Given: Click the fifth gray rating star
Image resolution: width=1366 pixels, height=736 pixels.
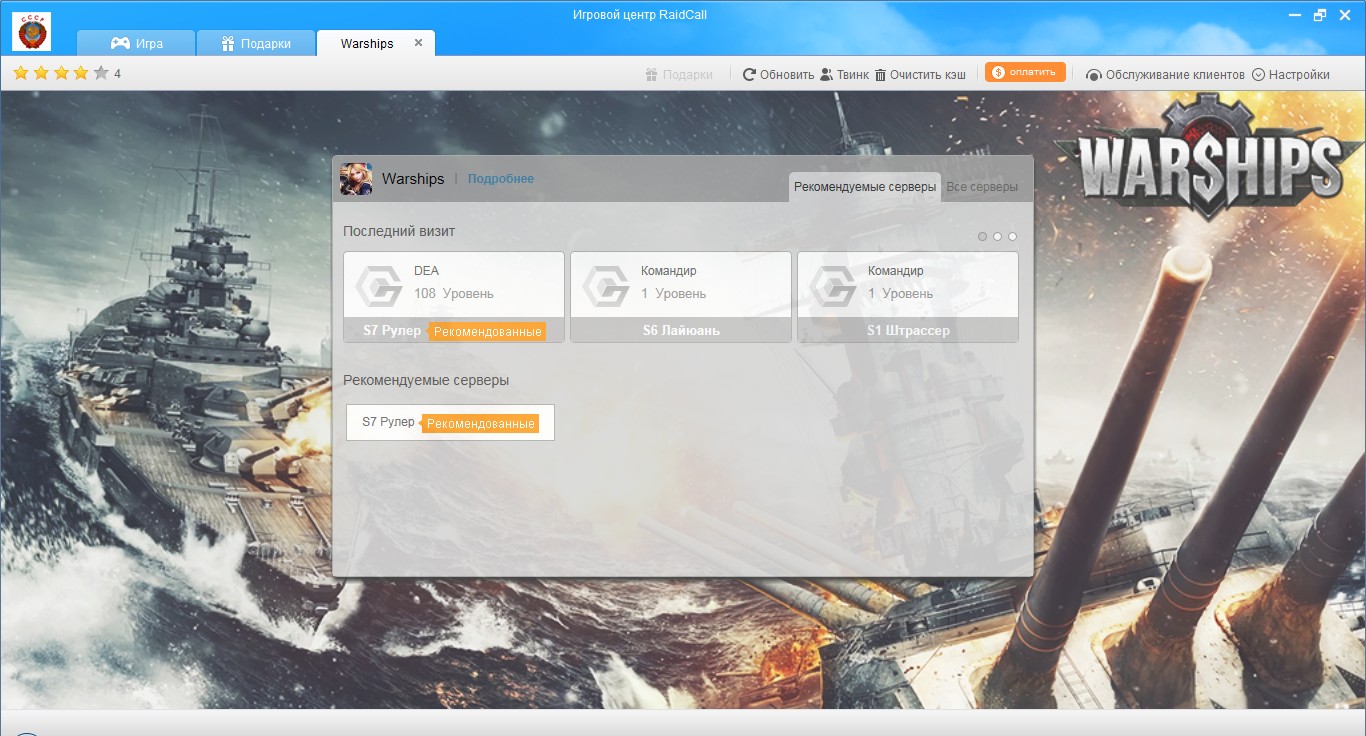Looking at the screenshot, I should 101,73.
